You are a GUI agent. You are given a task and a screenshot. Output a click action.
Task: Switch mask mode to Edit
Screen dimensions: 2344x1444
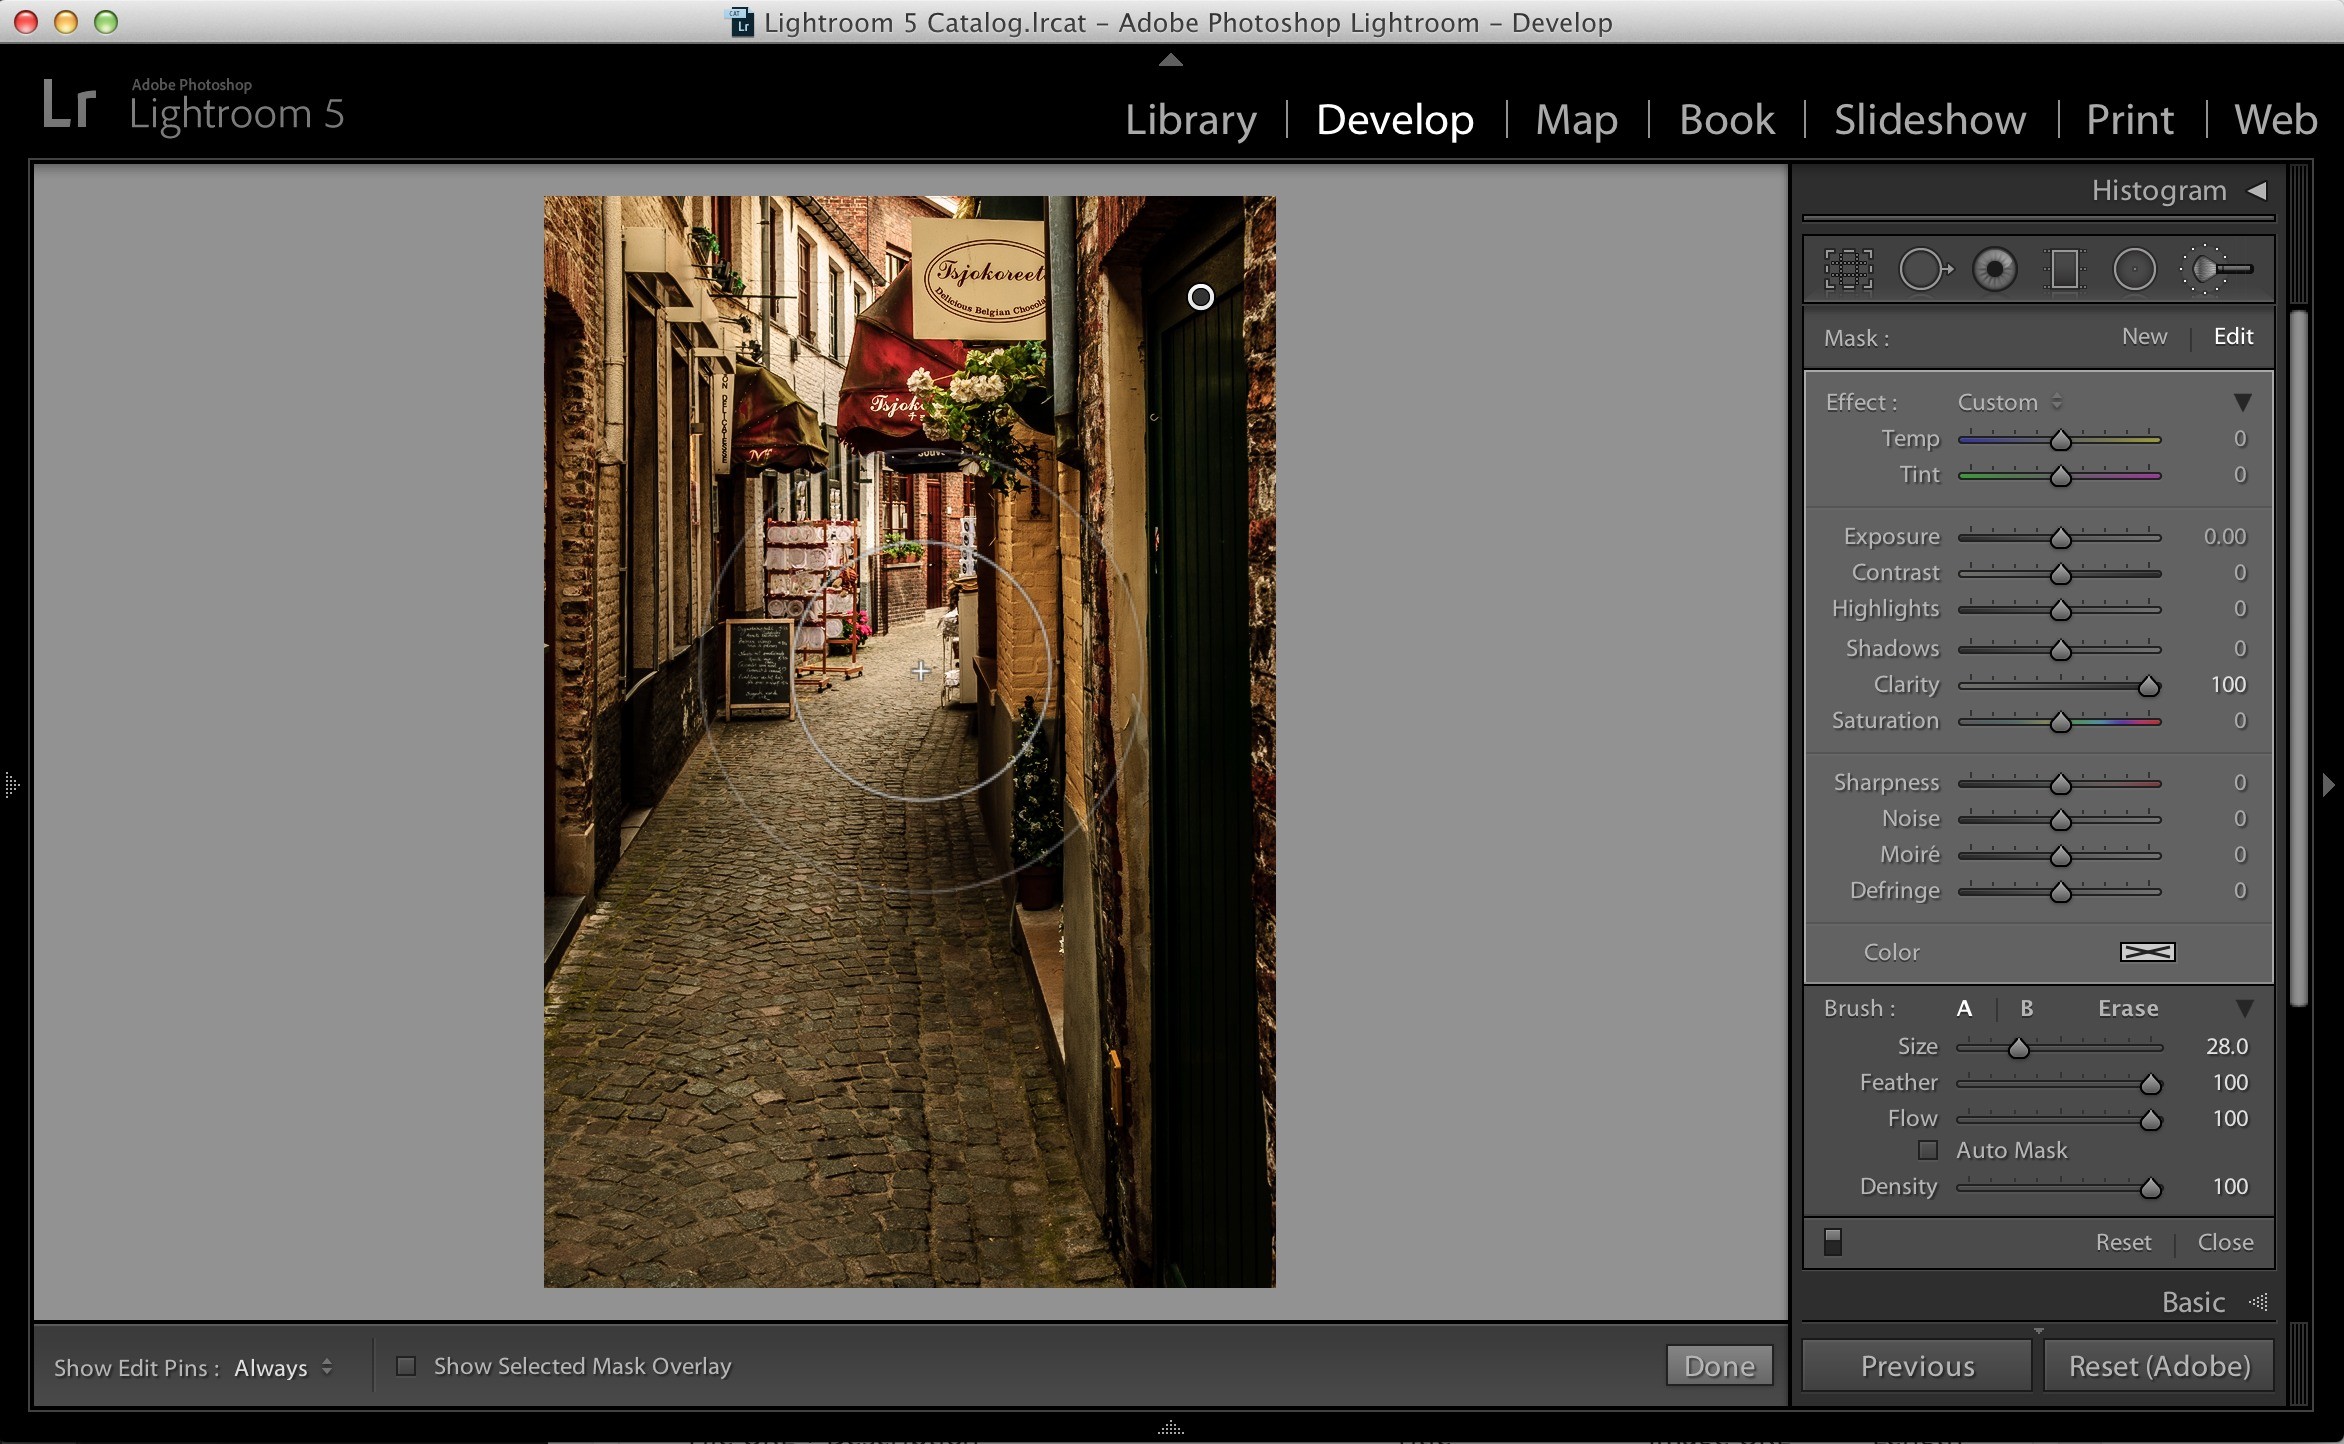pos(2233,337)
